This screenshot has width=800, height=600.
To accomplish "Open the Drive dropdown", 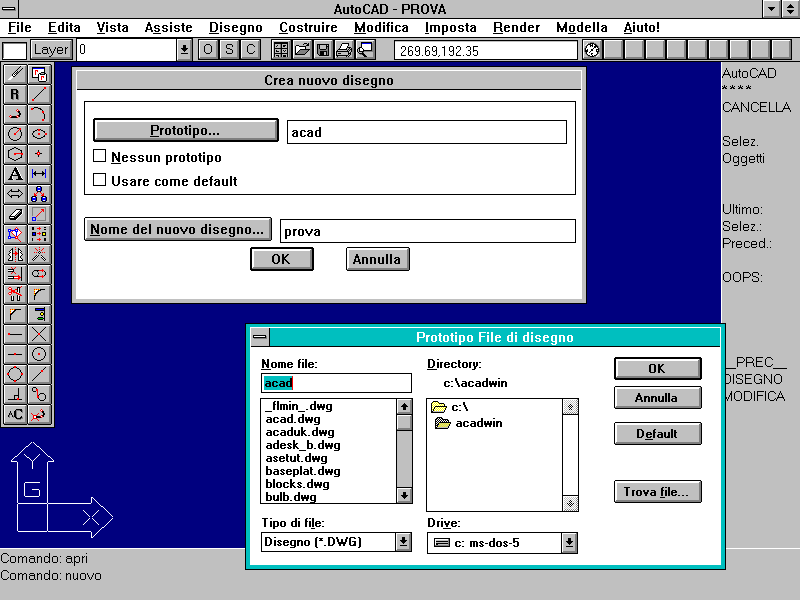I will pyautogui.click(x=569, y=543).
